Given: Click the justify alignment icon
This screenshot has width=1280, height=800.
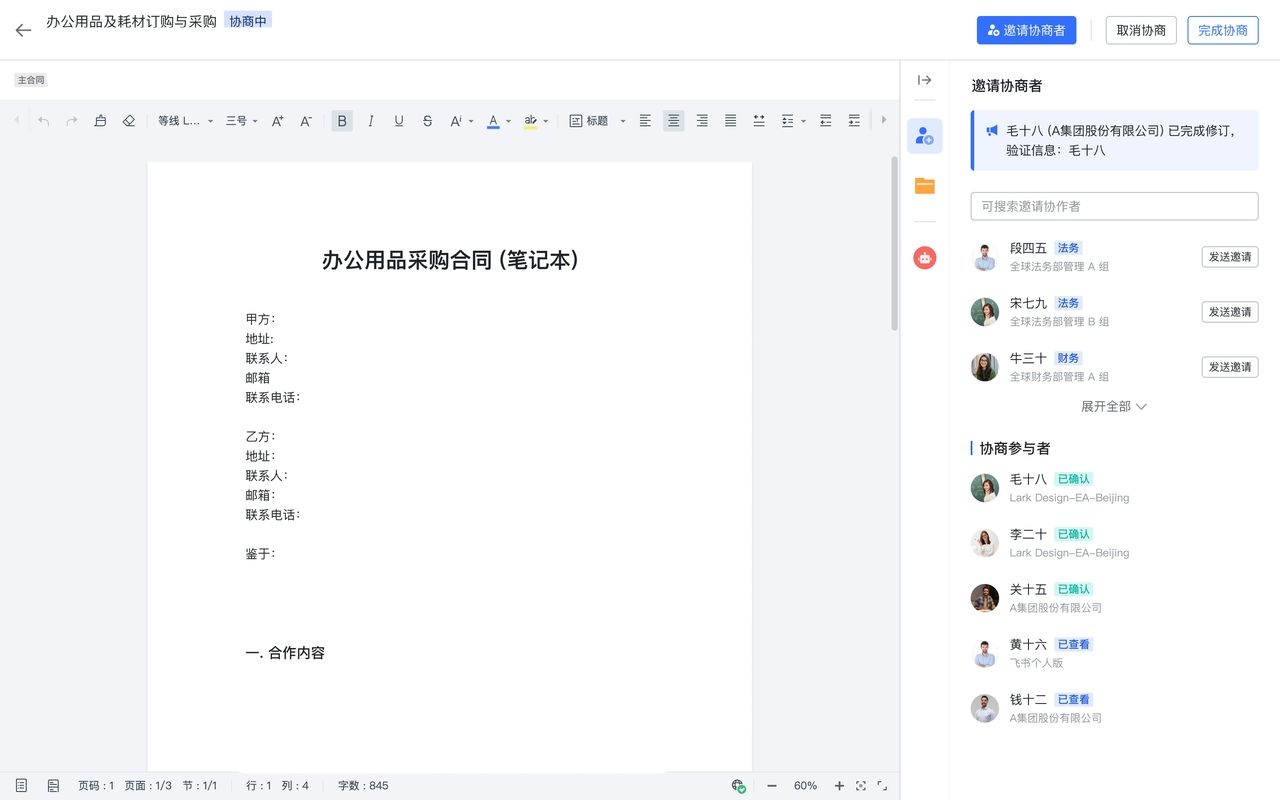Looking at the screenshot, I should pyautogui.click(x=730, y=121).
